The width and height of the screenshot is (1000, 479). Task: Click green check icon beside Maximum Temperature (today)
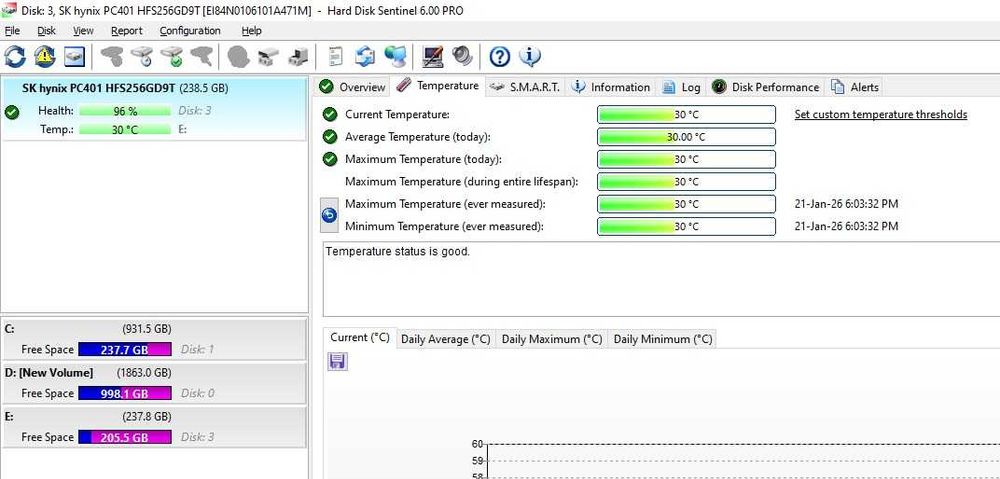330,159
